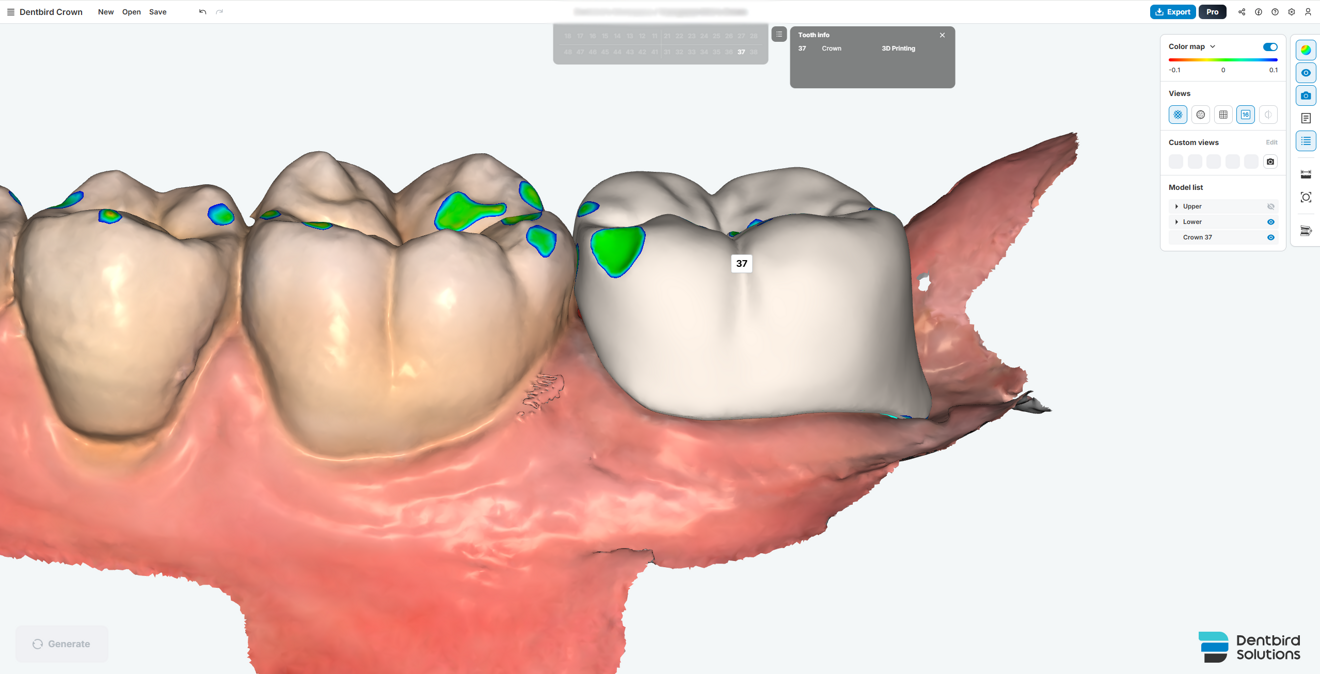Click Save in the top menu
Viewport: 1320px width, 674px height.
click(x=157, y=11)
